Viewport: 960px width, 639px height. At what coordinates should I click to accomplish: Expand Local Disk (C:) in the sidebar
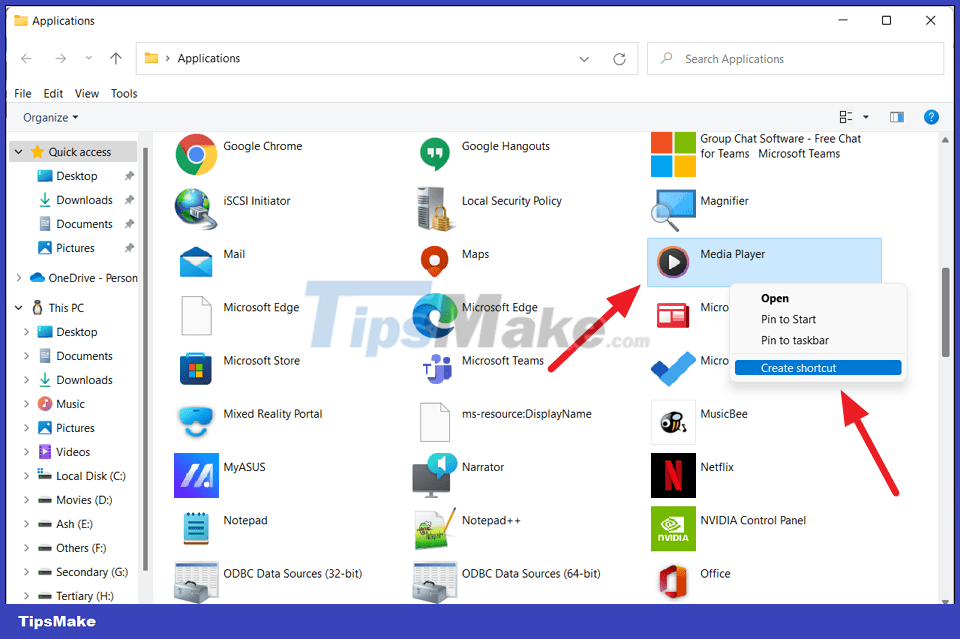point(28,475)
